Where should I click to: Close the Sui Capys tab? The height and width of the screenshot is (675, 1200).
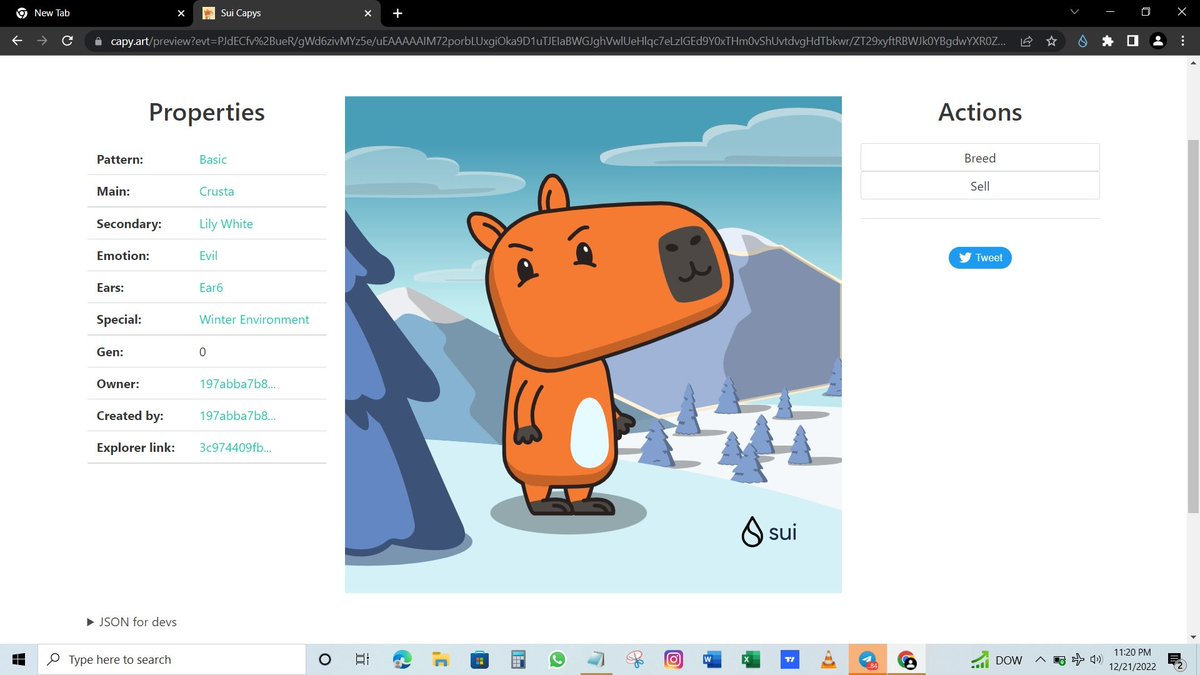click(368, 13)
